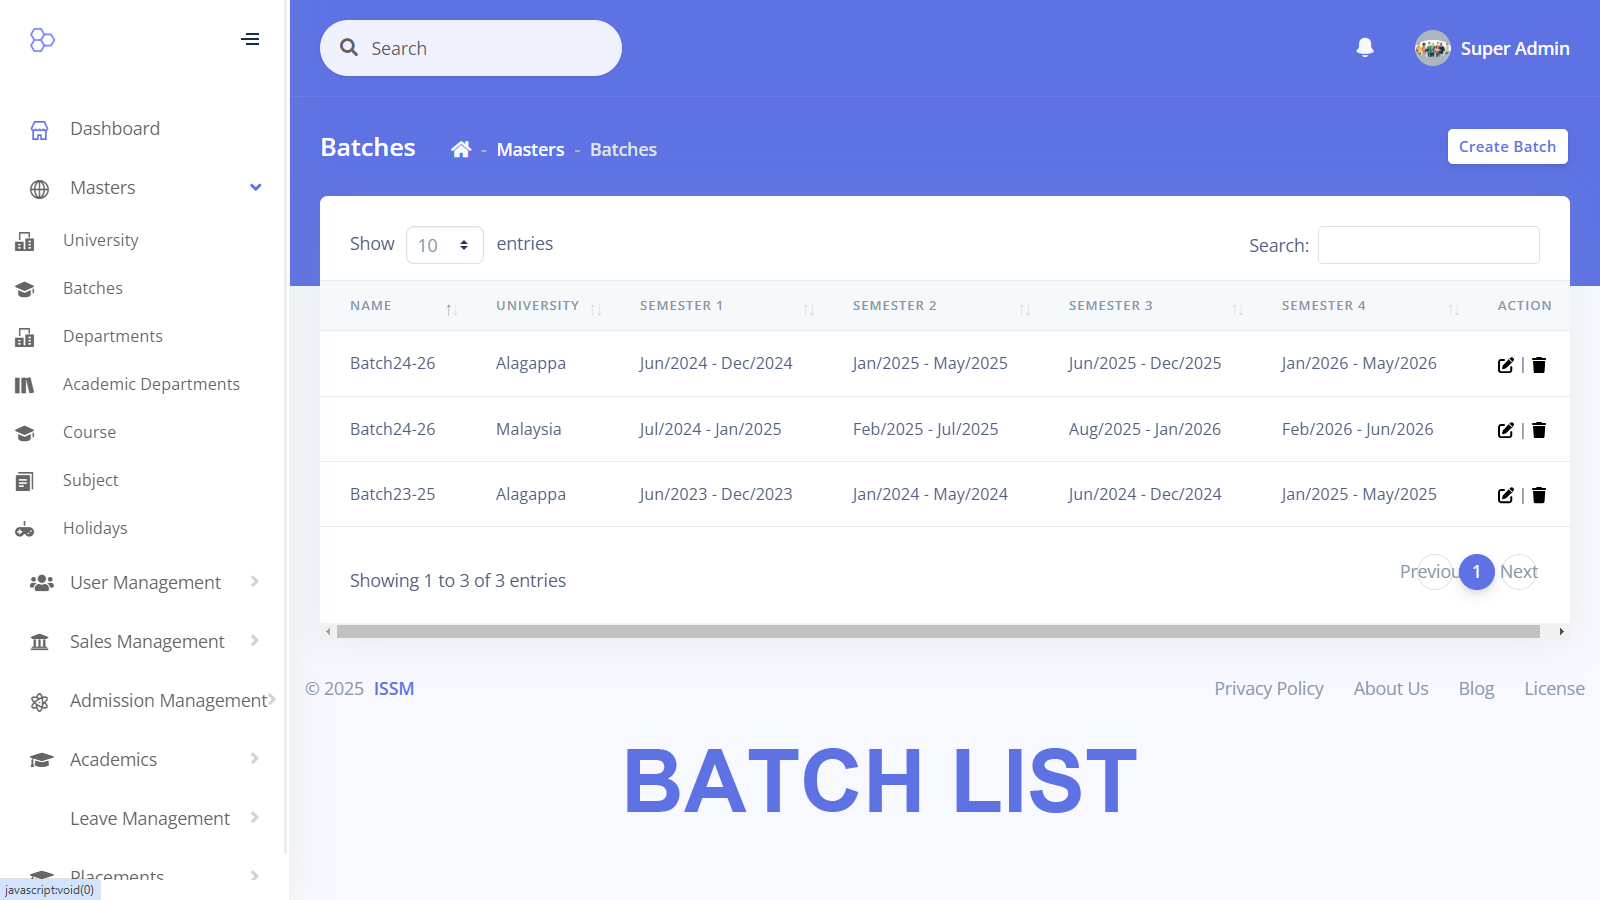Click the edit icon for Batch23-25
Image resolution: width=1600 pixels, height=900 pixels.
(x=1505, y=495)
